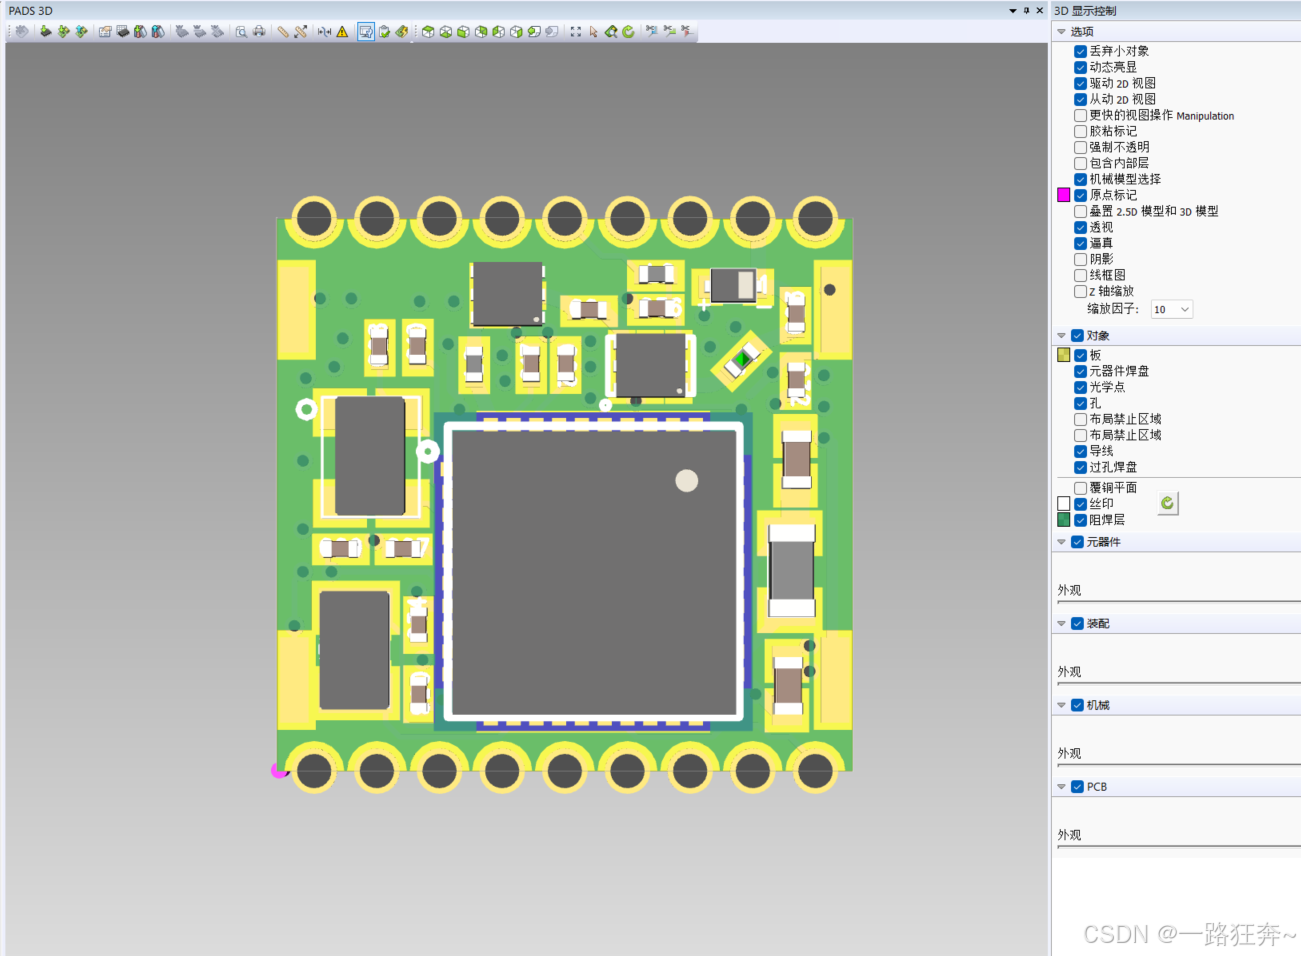Collapse the 装配 section
This screenshot has width=1301, height=956.
pos(1062,623)
